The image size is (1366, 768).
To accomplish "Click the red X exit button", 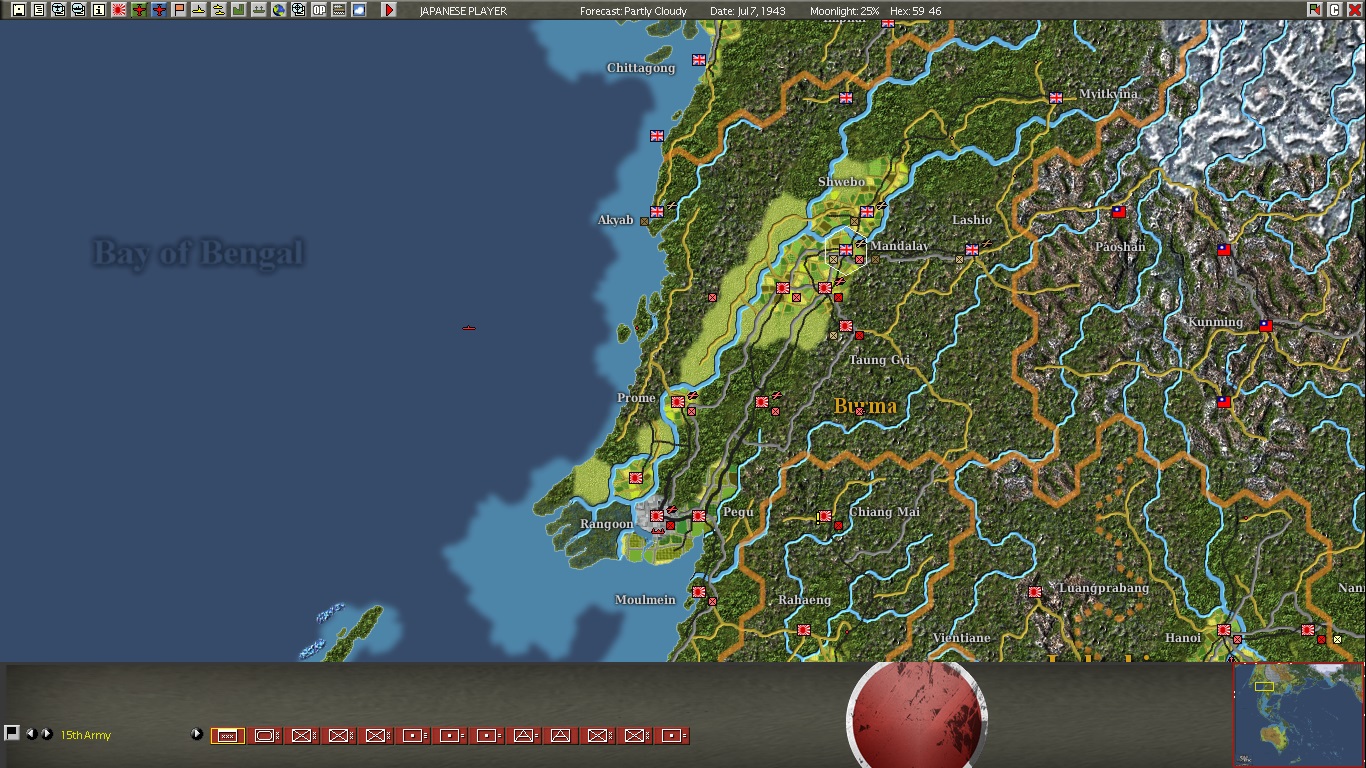I will pos(1355,10).
